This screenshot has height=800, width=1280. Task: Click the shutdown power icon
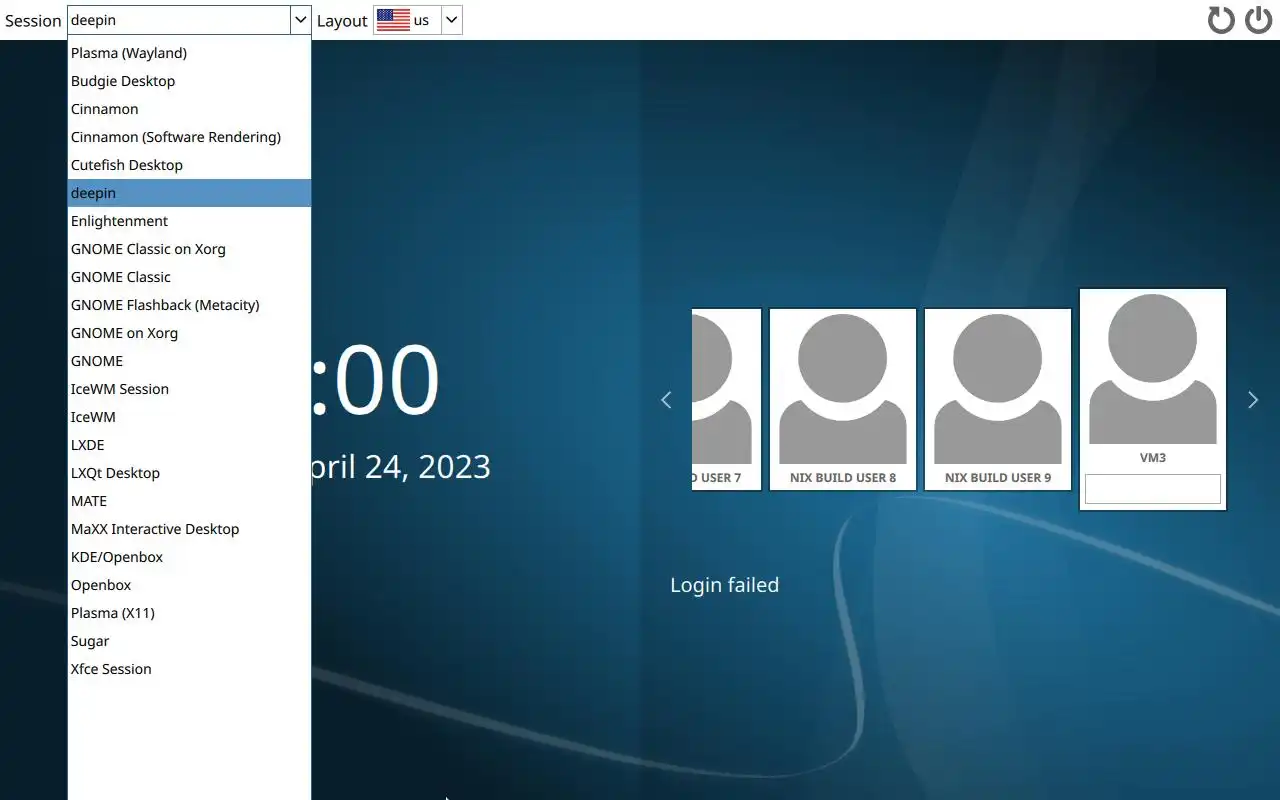[x=1259, y=20]
